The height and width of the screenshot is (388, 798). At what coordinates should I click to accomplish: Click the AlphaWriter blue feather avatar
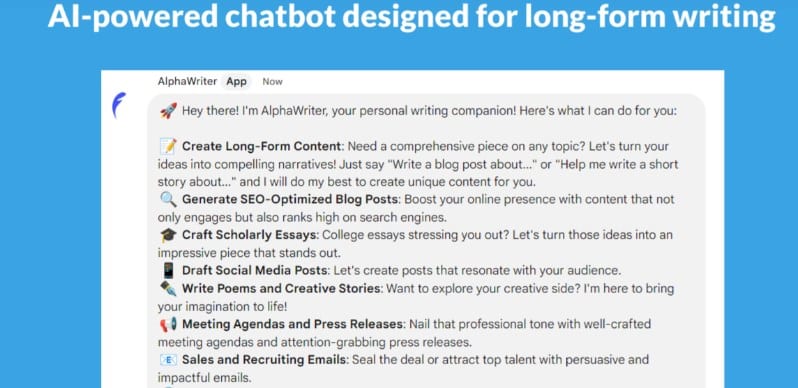[119, 105]
